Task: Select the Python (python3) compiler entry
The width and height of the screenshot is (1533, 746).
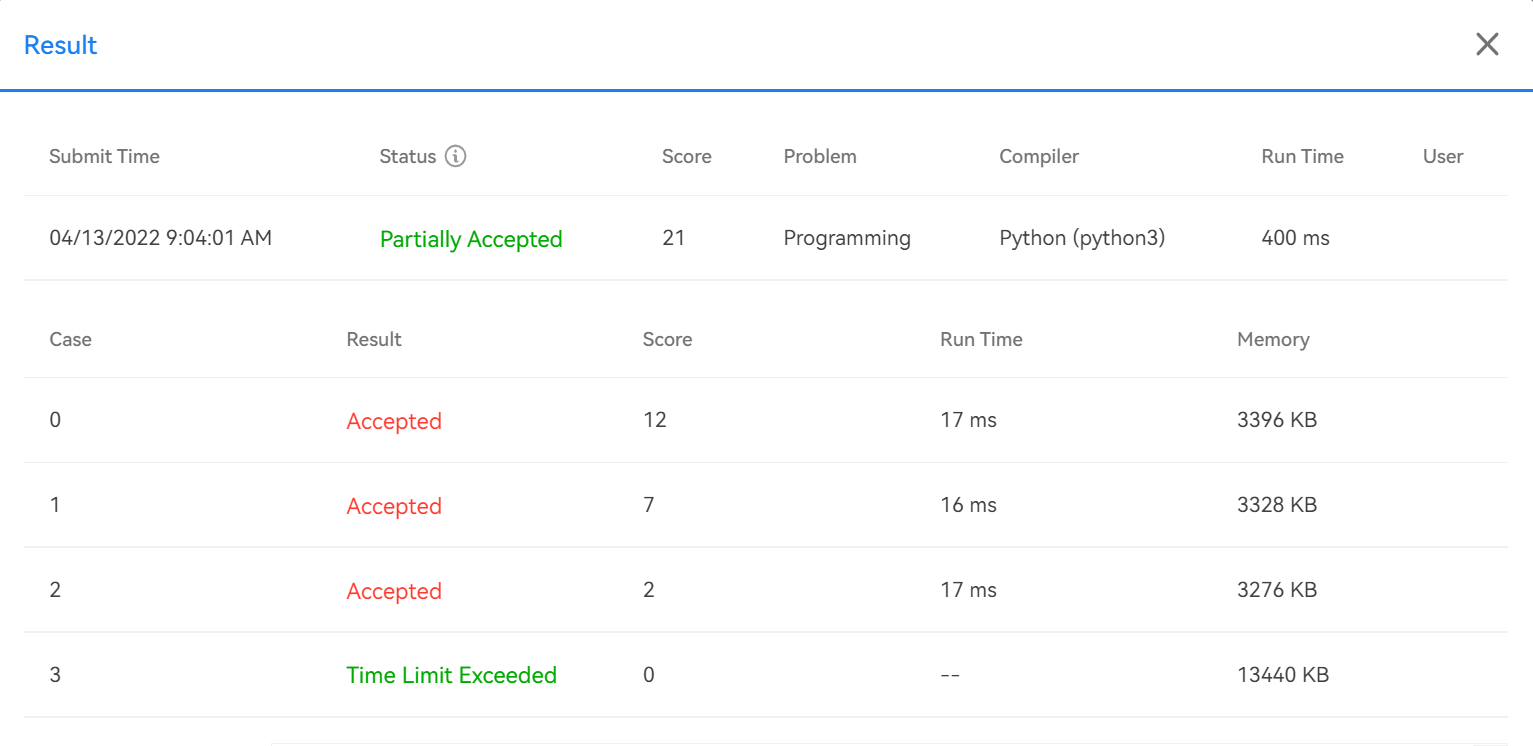Action: pyautogui.click(x=1082, y=239)
